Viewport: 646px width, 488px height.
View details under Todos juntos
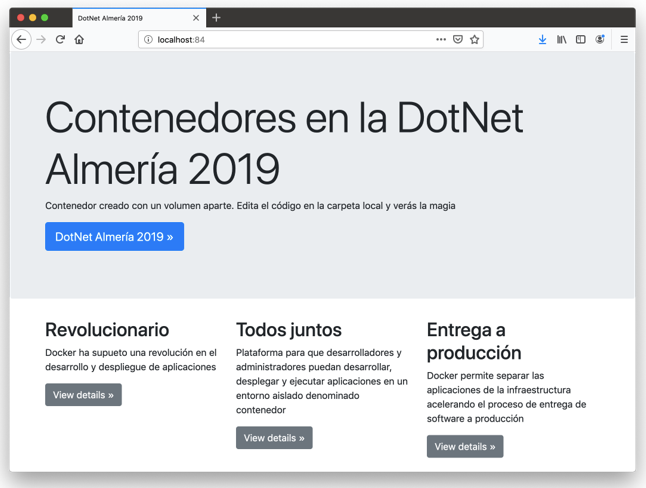click(x=274, y=438)
